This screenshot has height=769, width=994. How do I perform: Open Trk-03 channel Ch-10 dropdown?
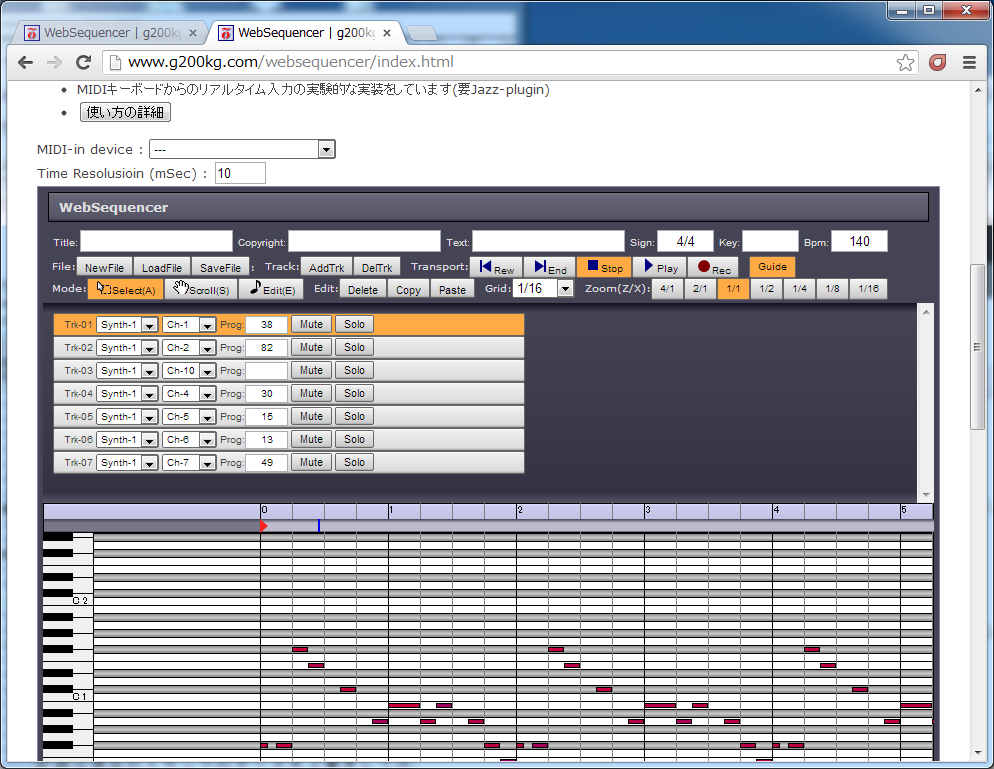[189, 370]
